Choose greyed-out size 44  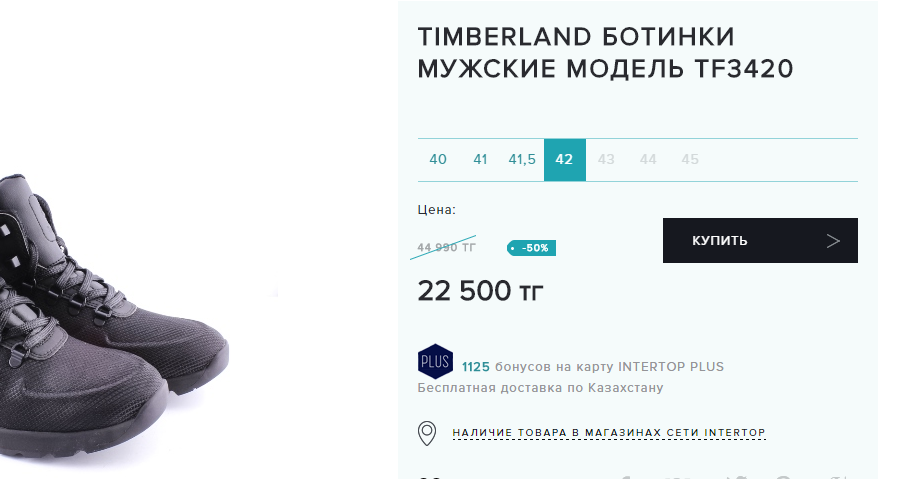click(x=648, y=160)
